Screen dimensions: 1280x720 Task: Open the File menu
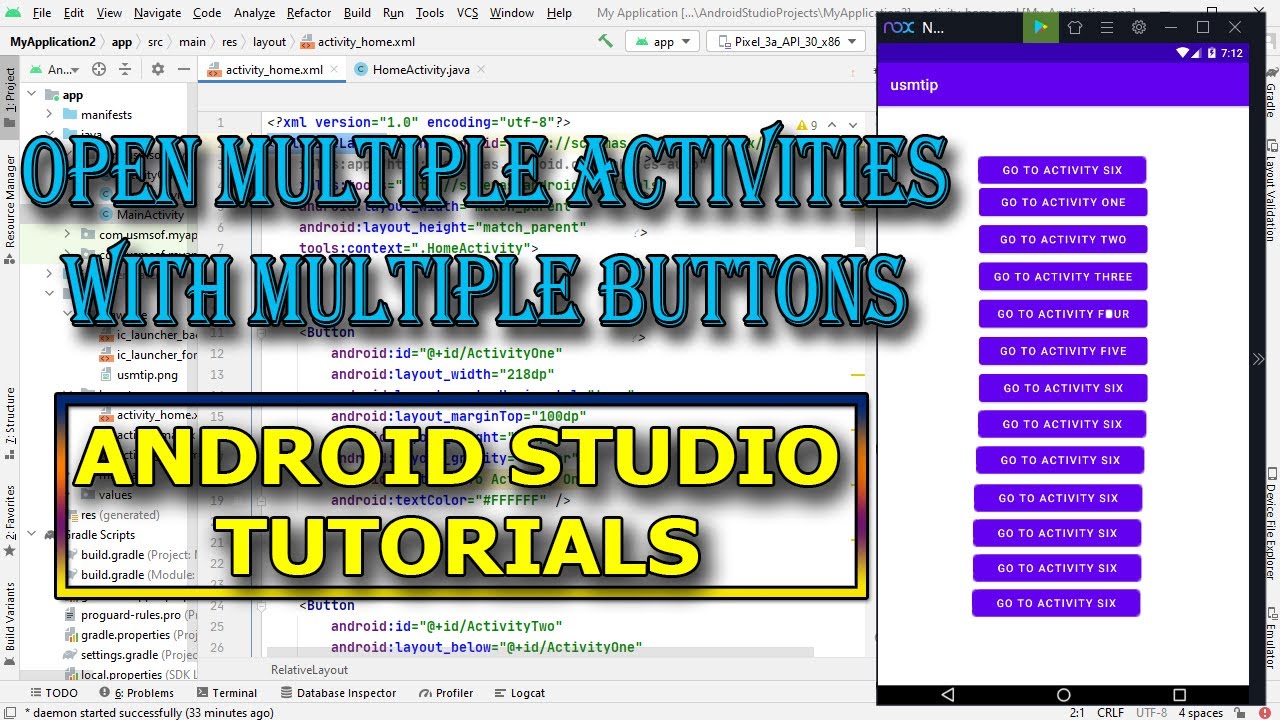point(42,13)
